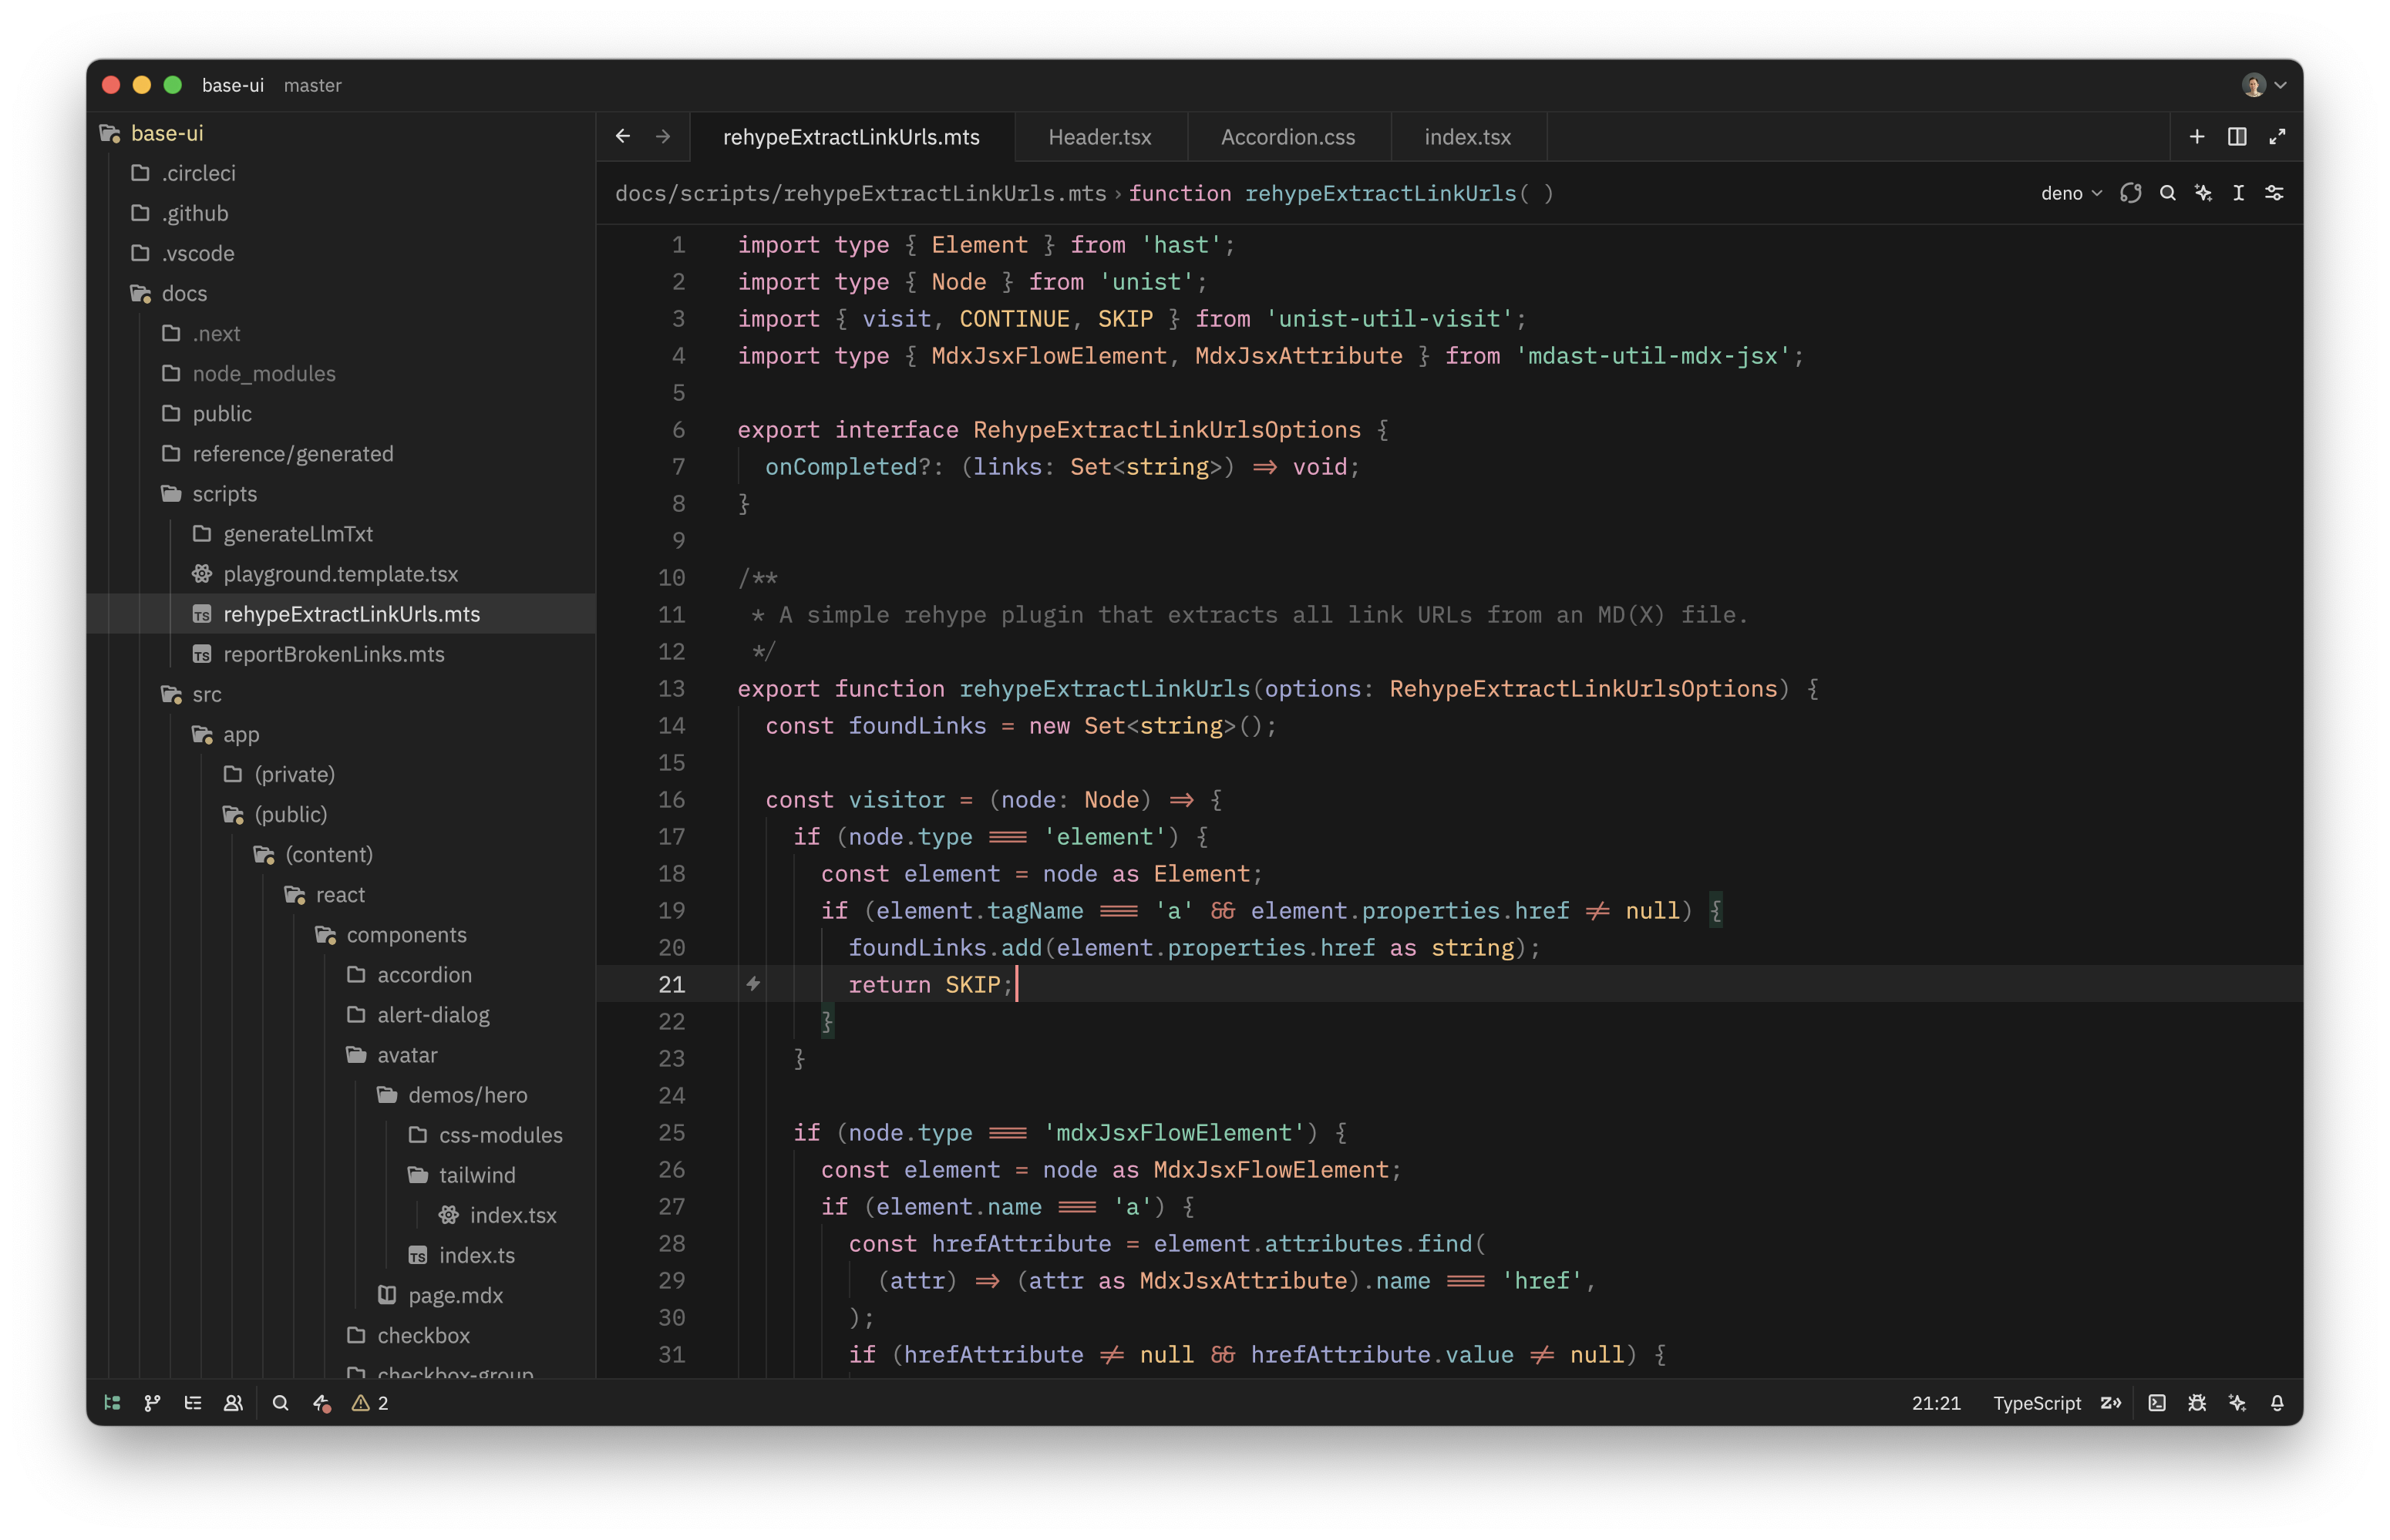2390x1540 pixels.
Task: Open the assistant sparkle icon in status bar
Action: click(x=2237, y=1403)
